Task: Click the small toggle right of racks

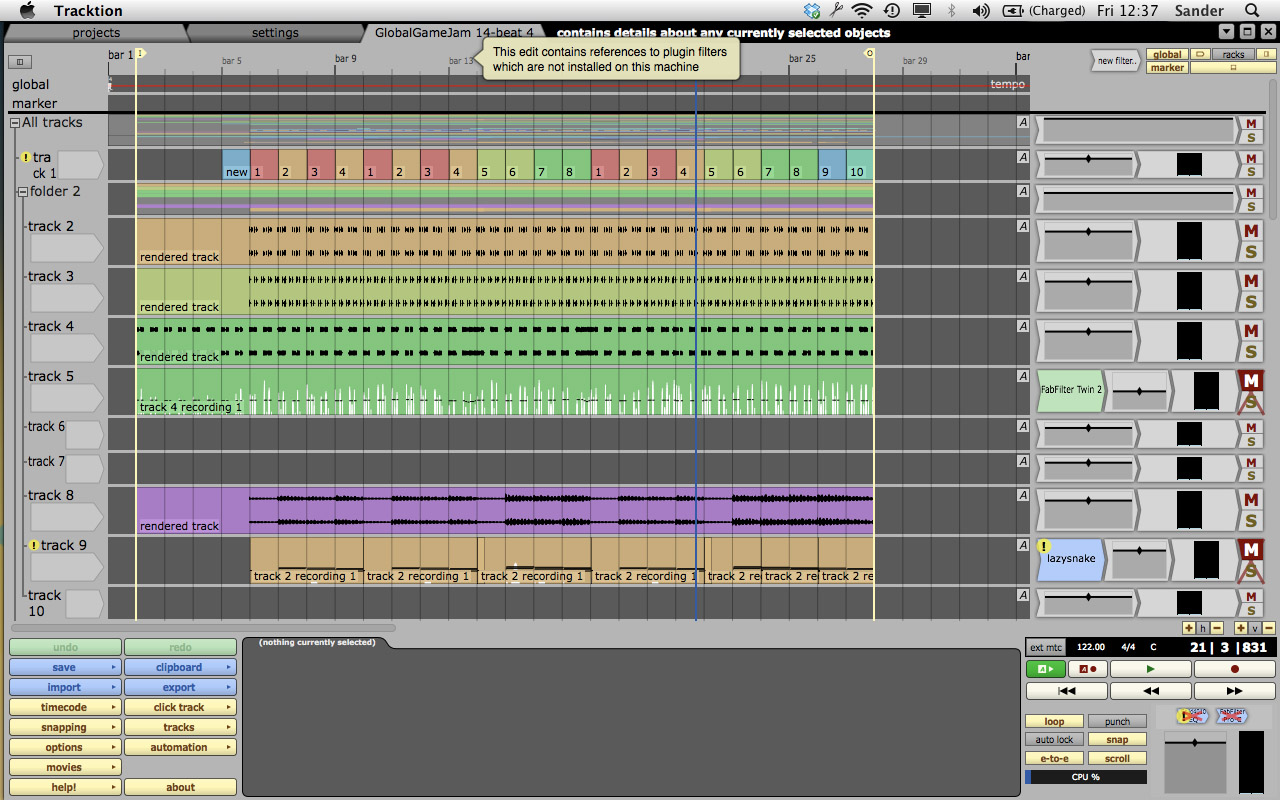Action: coord(1264,54)
